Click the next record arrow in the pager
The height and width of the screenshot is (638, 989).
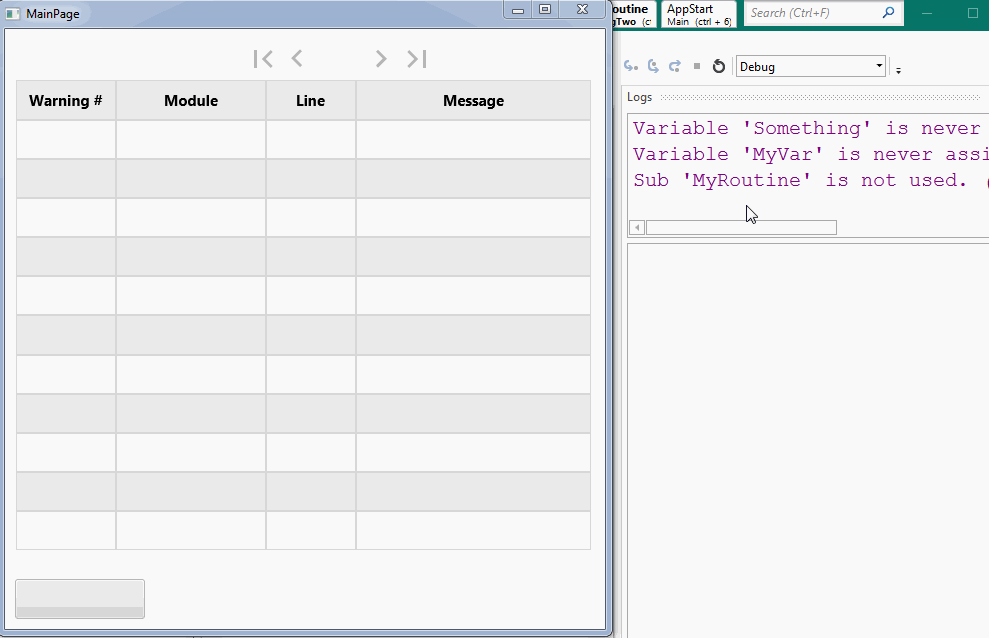381,59
